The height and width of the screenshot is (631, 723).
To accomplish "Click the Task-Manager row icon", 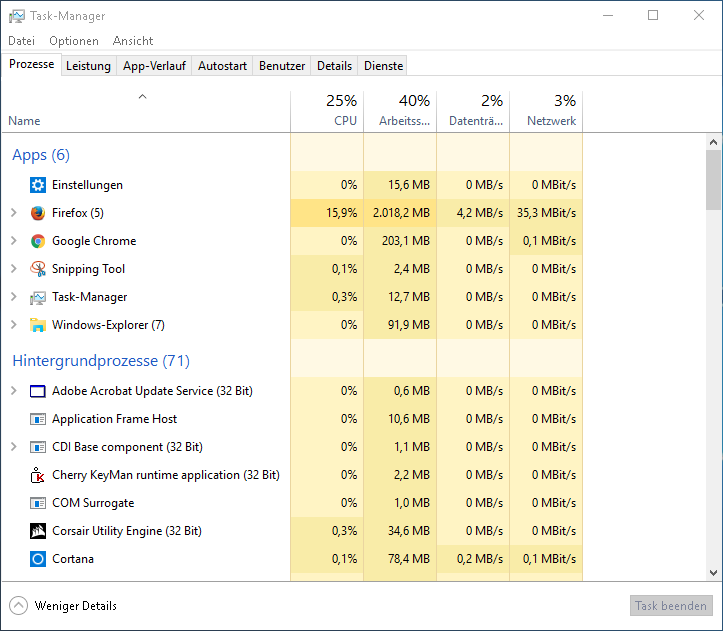I will [38, 298].
